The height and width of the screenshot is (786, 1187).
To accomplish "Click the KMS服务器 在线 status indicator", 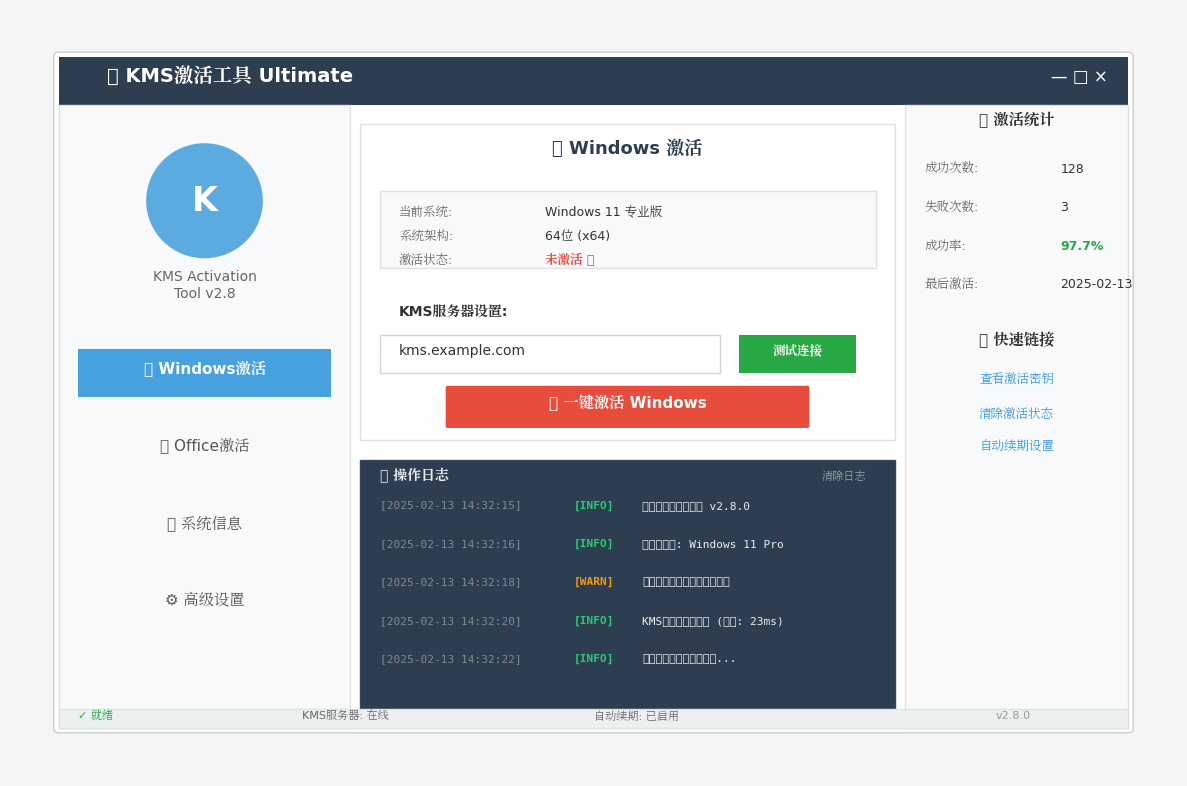I will pos(344,715).
